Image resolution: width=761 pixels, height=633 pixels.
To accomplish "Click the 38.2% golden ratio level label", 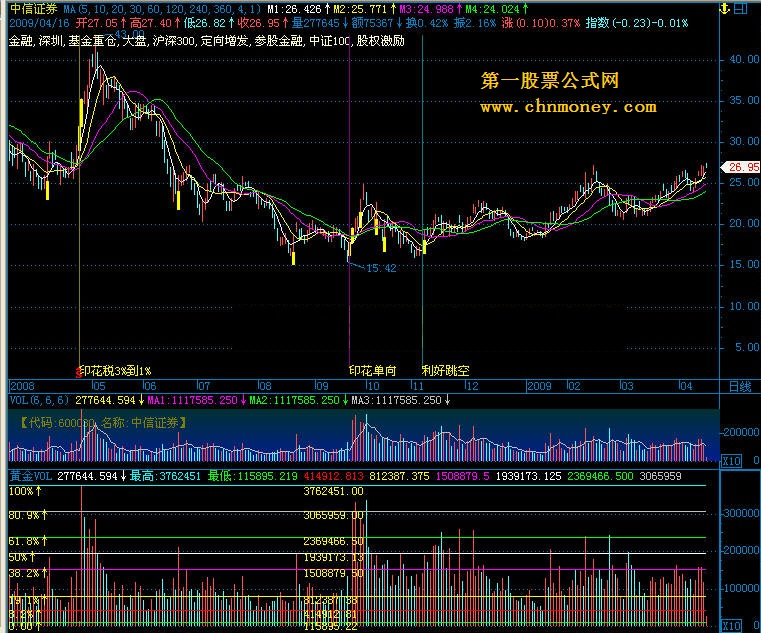I will click(28, 573).
